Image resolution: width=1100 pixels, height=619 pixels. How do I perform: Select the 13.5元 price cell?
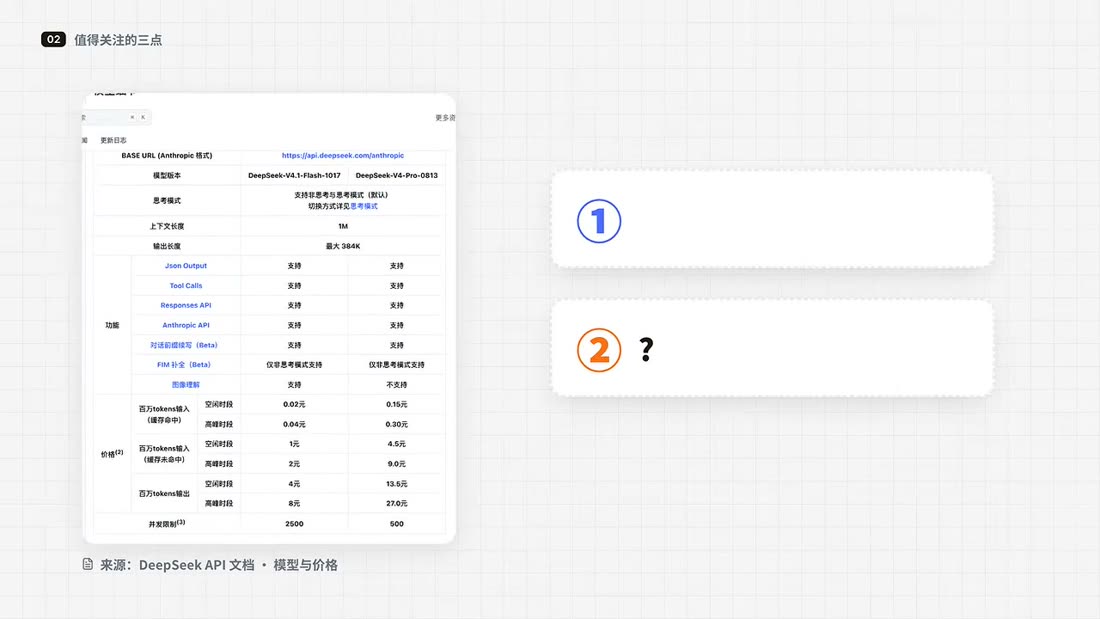pyautogui.click(x=396, y=484)
